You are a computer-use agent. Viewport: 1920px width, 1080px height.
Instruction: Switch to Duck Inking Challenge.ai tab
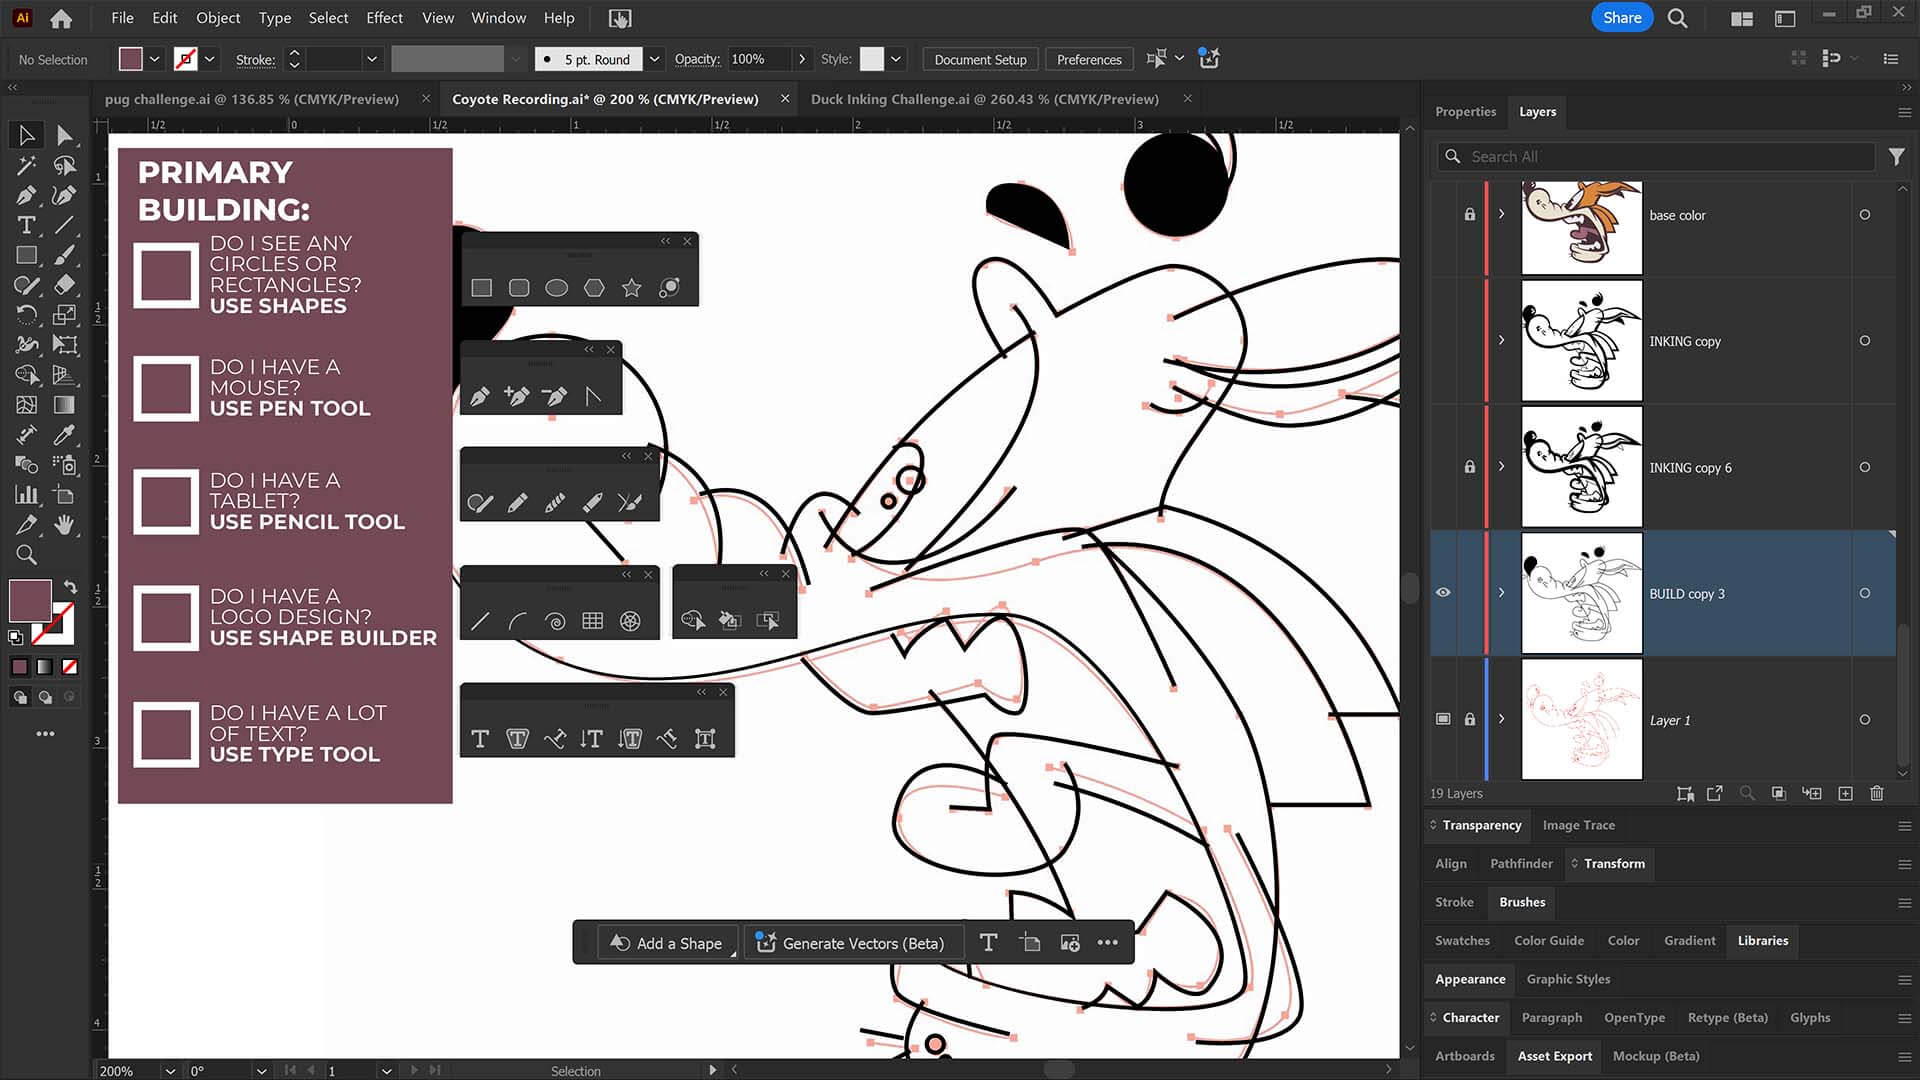point(985,99)
